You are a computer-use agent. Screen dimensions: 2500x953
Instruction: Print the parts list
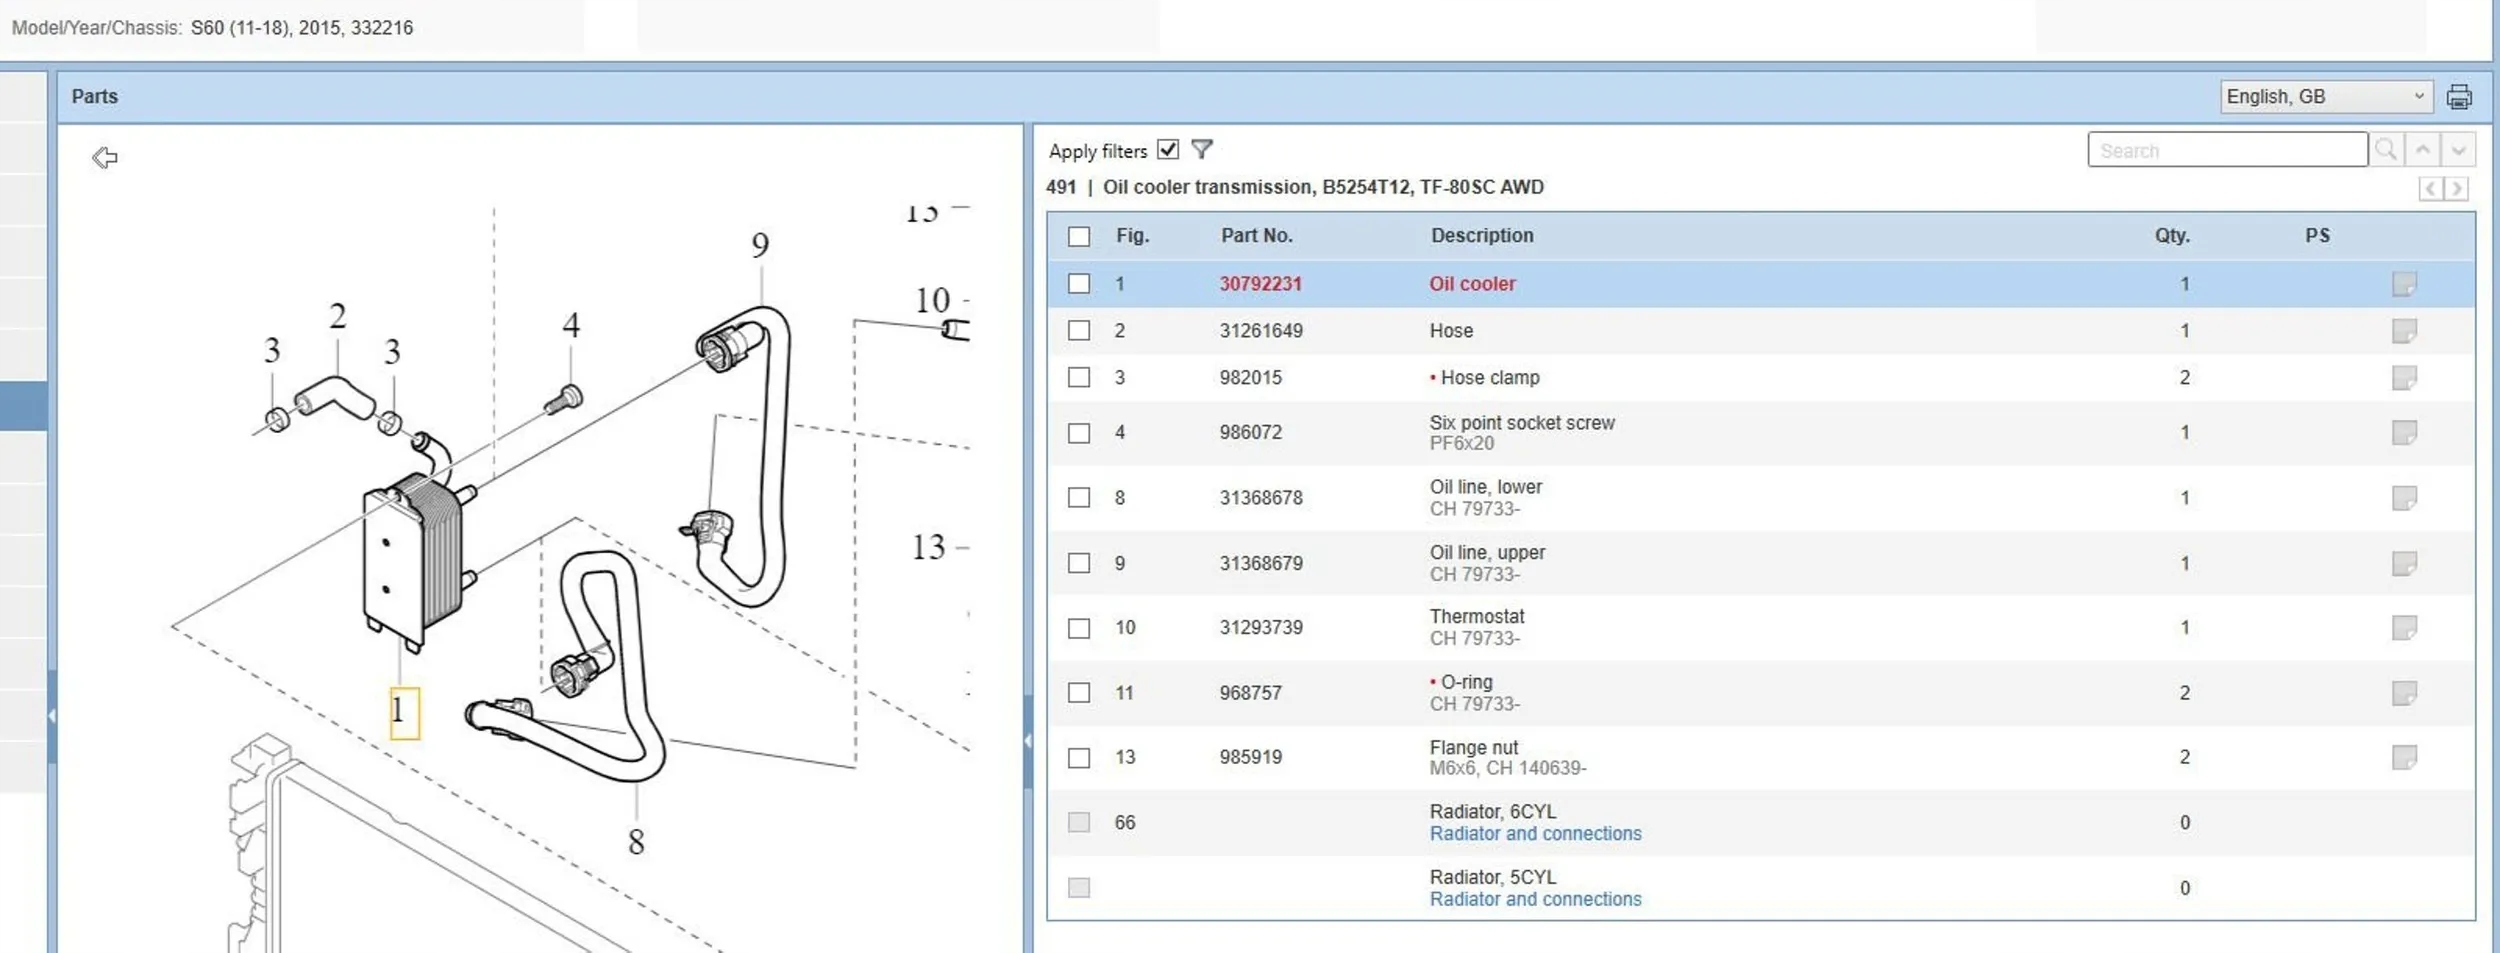click(2459, 97)
